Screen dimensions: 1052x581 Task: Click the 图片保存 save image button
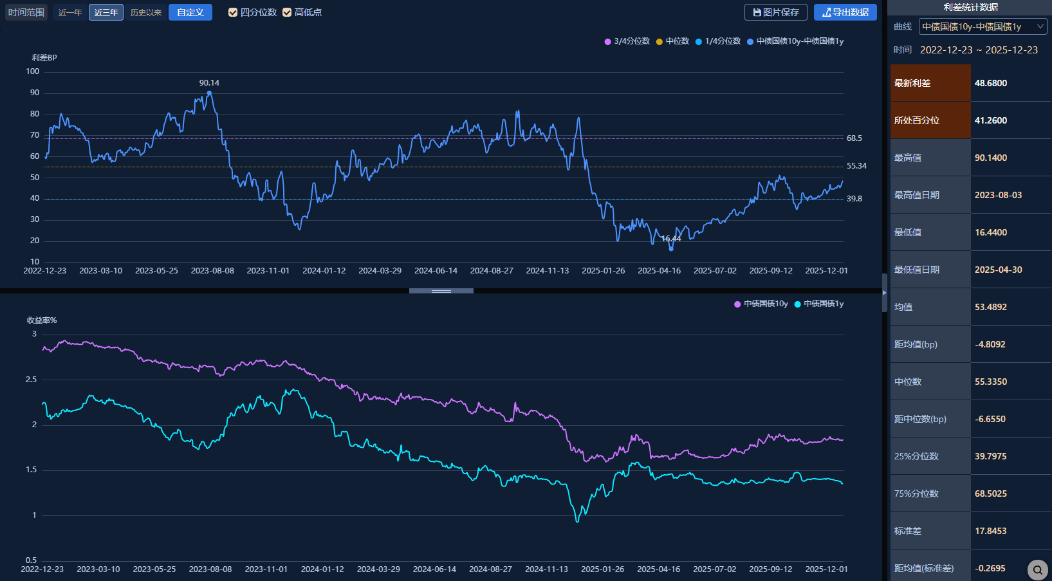pyautogui.click(x=775, y=12)
